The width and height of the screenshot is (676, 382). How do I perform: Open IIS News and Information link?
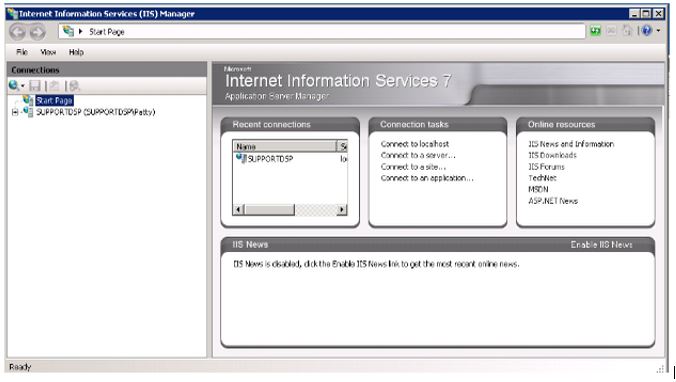(x=571, y=144)
